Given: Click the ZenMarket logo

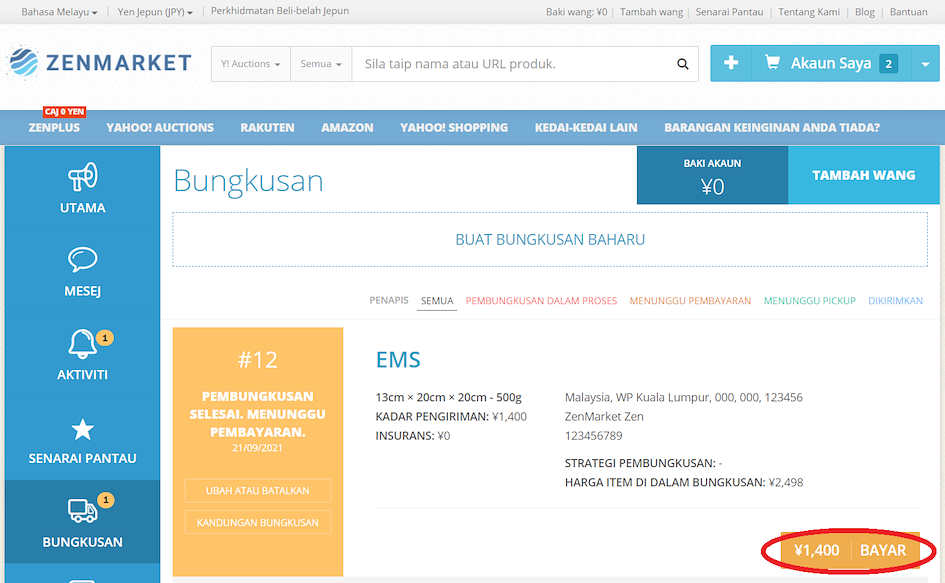Looking at the screenshot, I should pyautogui.click(x=99, y=62).
